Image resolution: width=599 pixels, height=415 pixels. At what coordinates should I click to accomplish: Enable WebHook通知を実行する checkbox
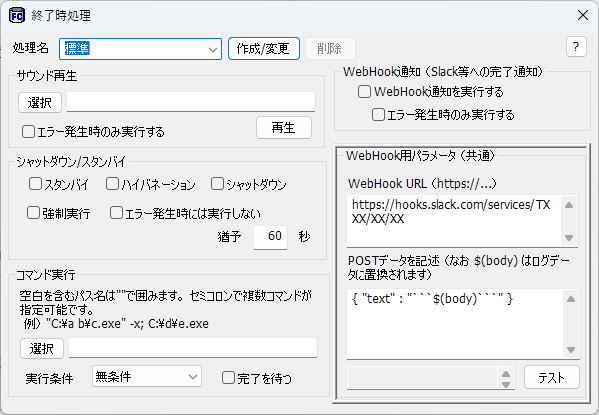[431, 92]
